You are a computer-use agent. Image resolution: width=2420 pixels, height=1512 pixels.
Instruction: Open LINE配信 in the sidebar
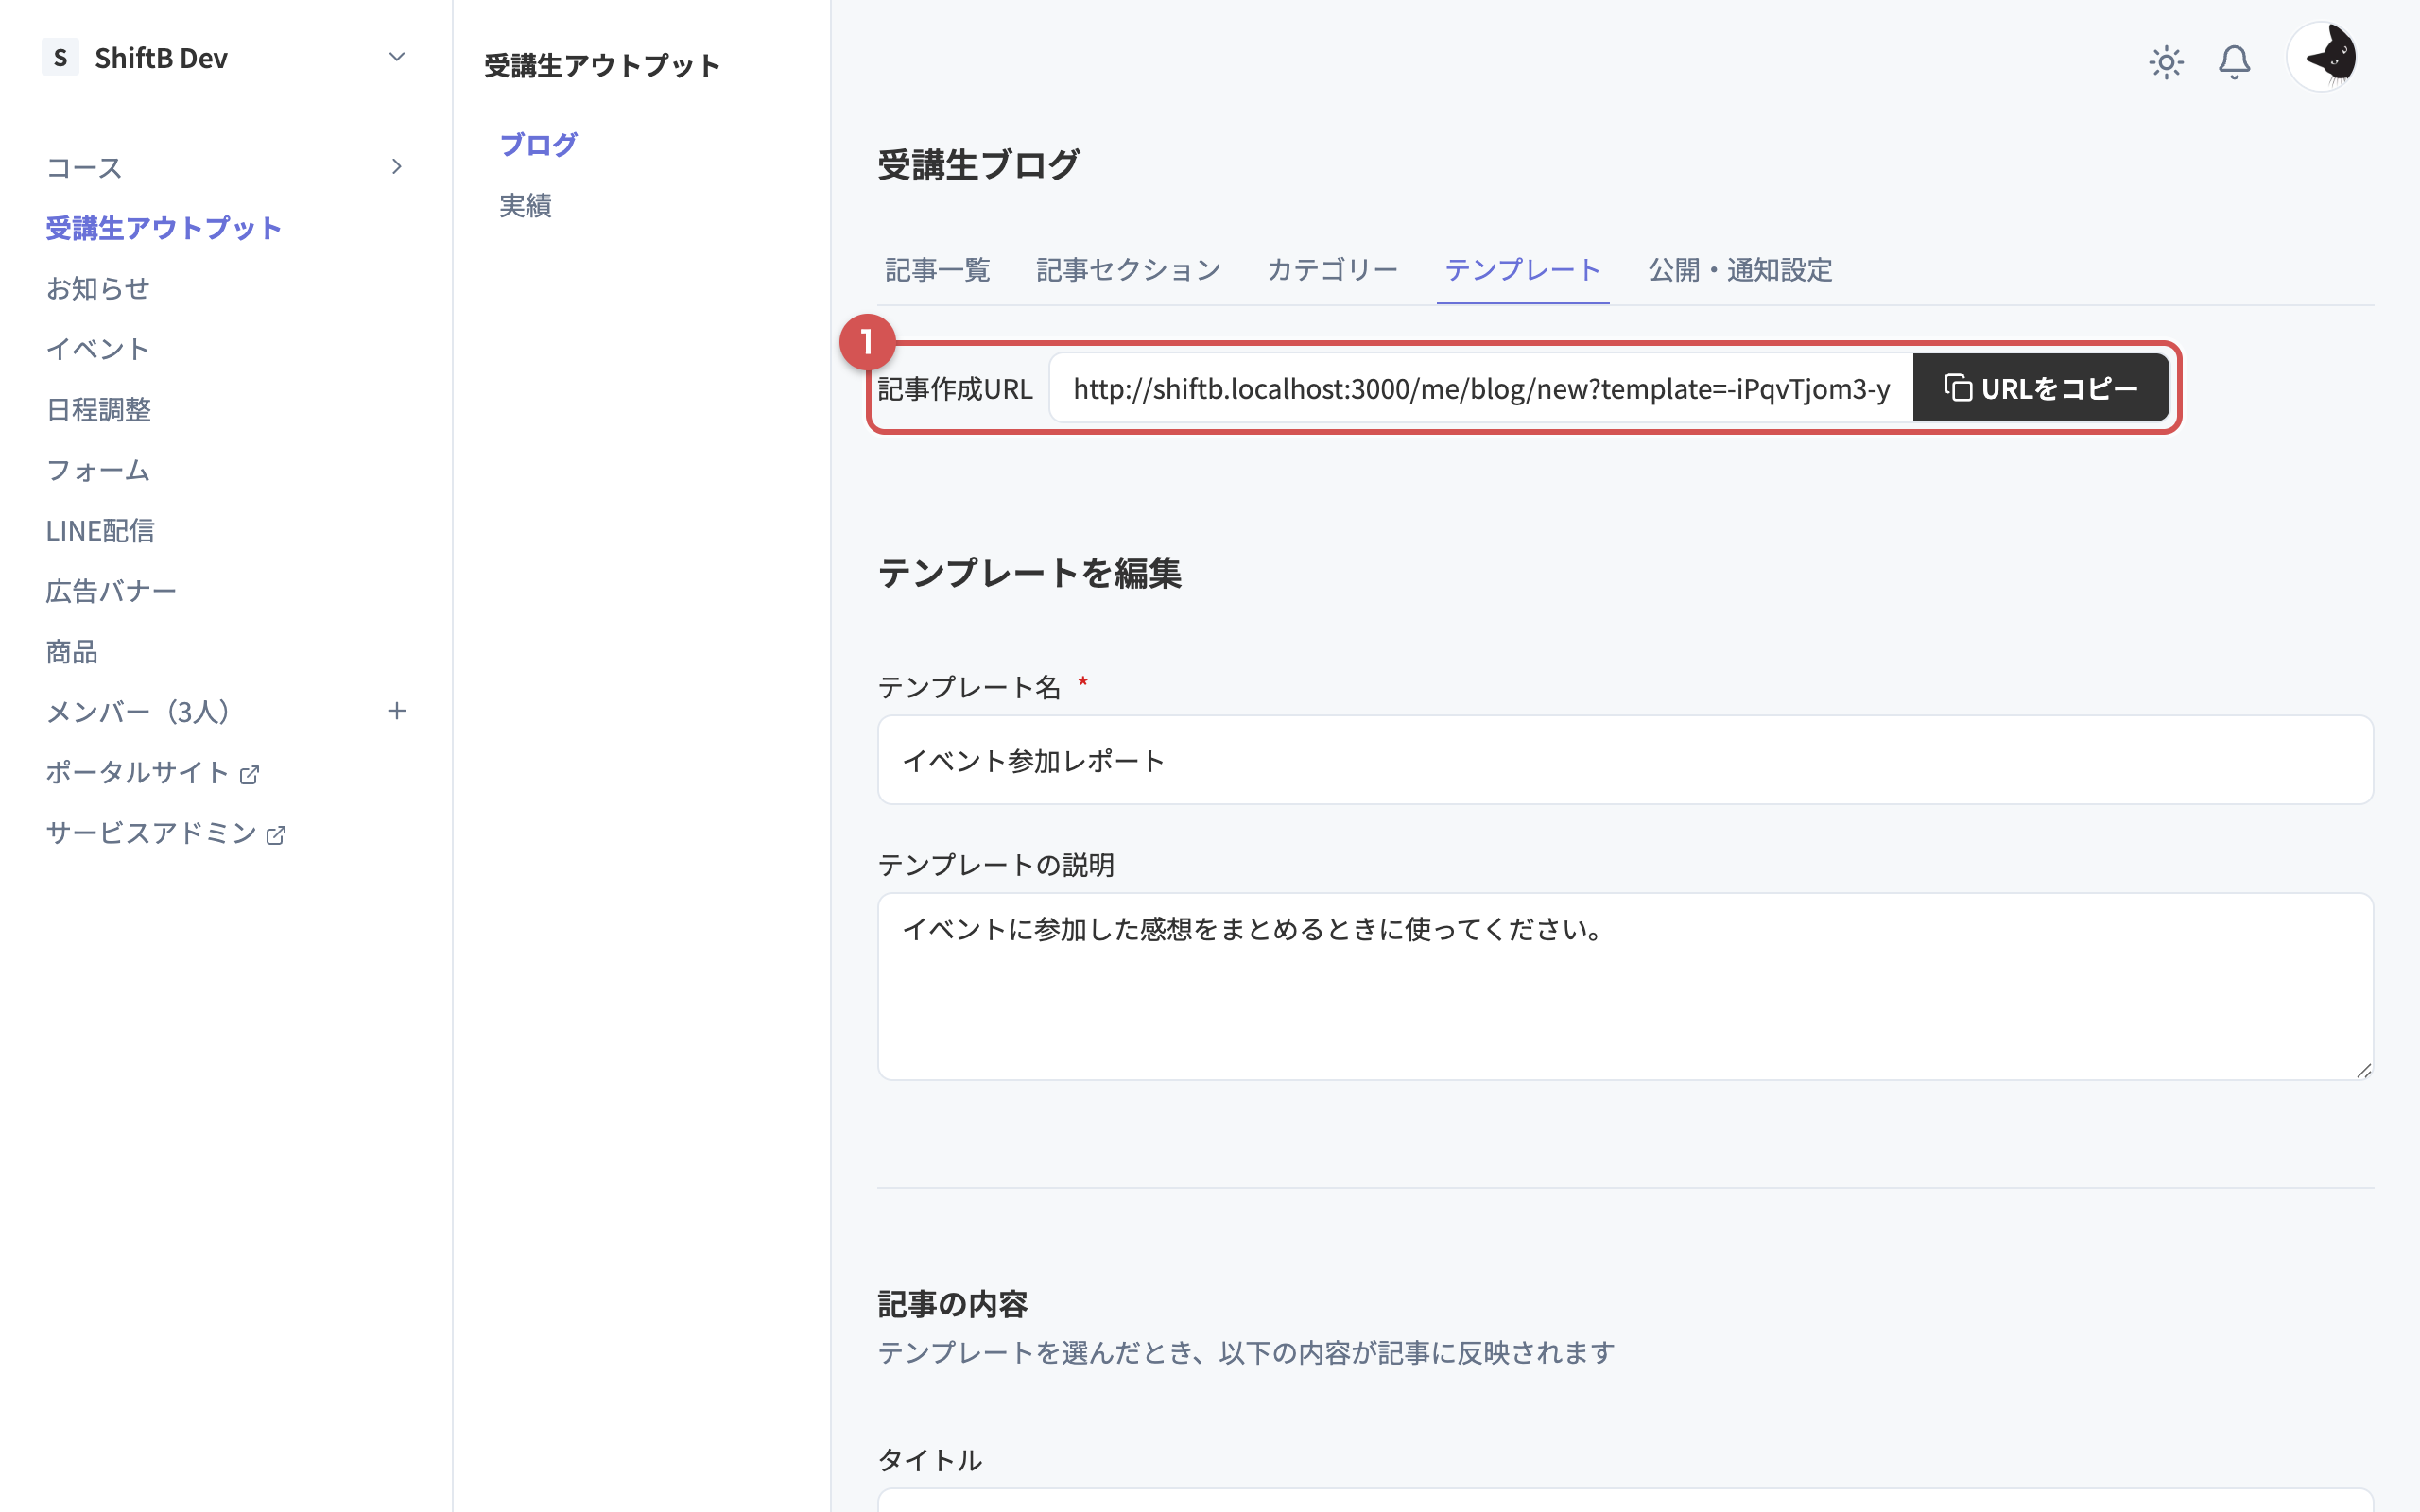pyautogui.click(x=100, y=530)
